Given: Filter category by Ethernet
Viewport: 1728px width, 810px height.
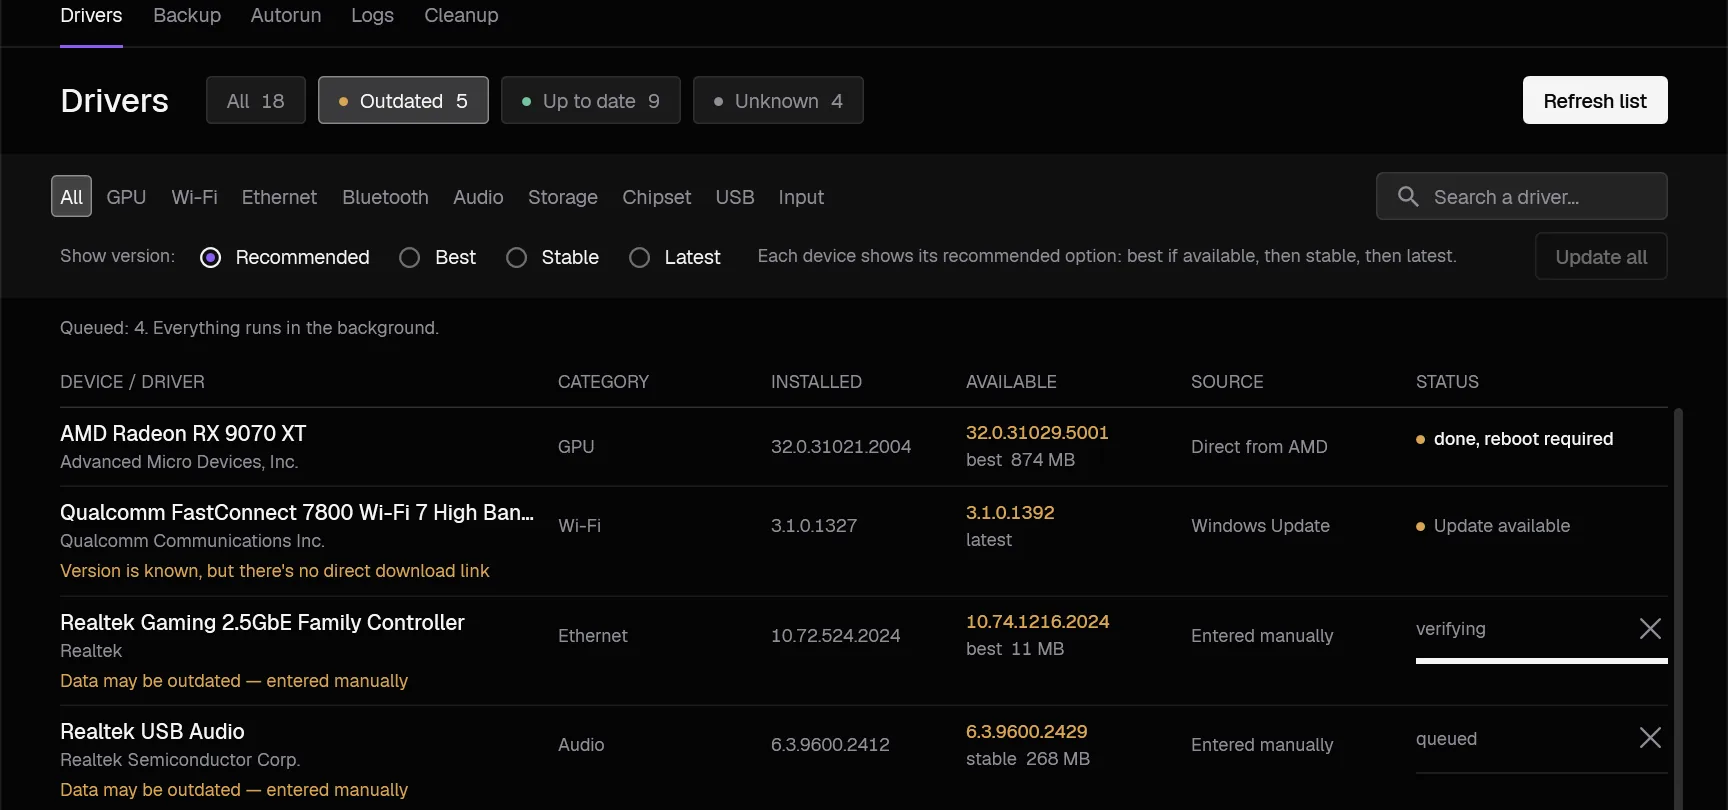Looking at the screenshot, I should click(x=279, y=197).
